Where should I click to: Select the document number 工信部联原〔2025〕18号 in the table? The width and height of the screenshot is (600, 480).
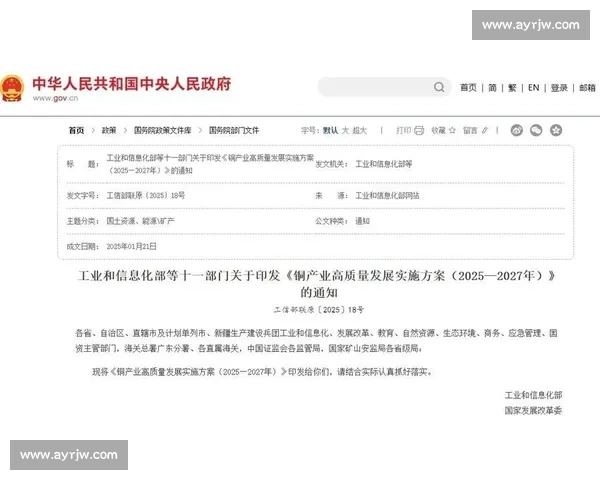145,196
